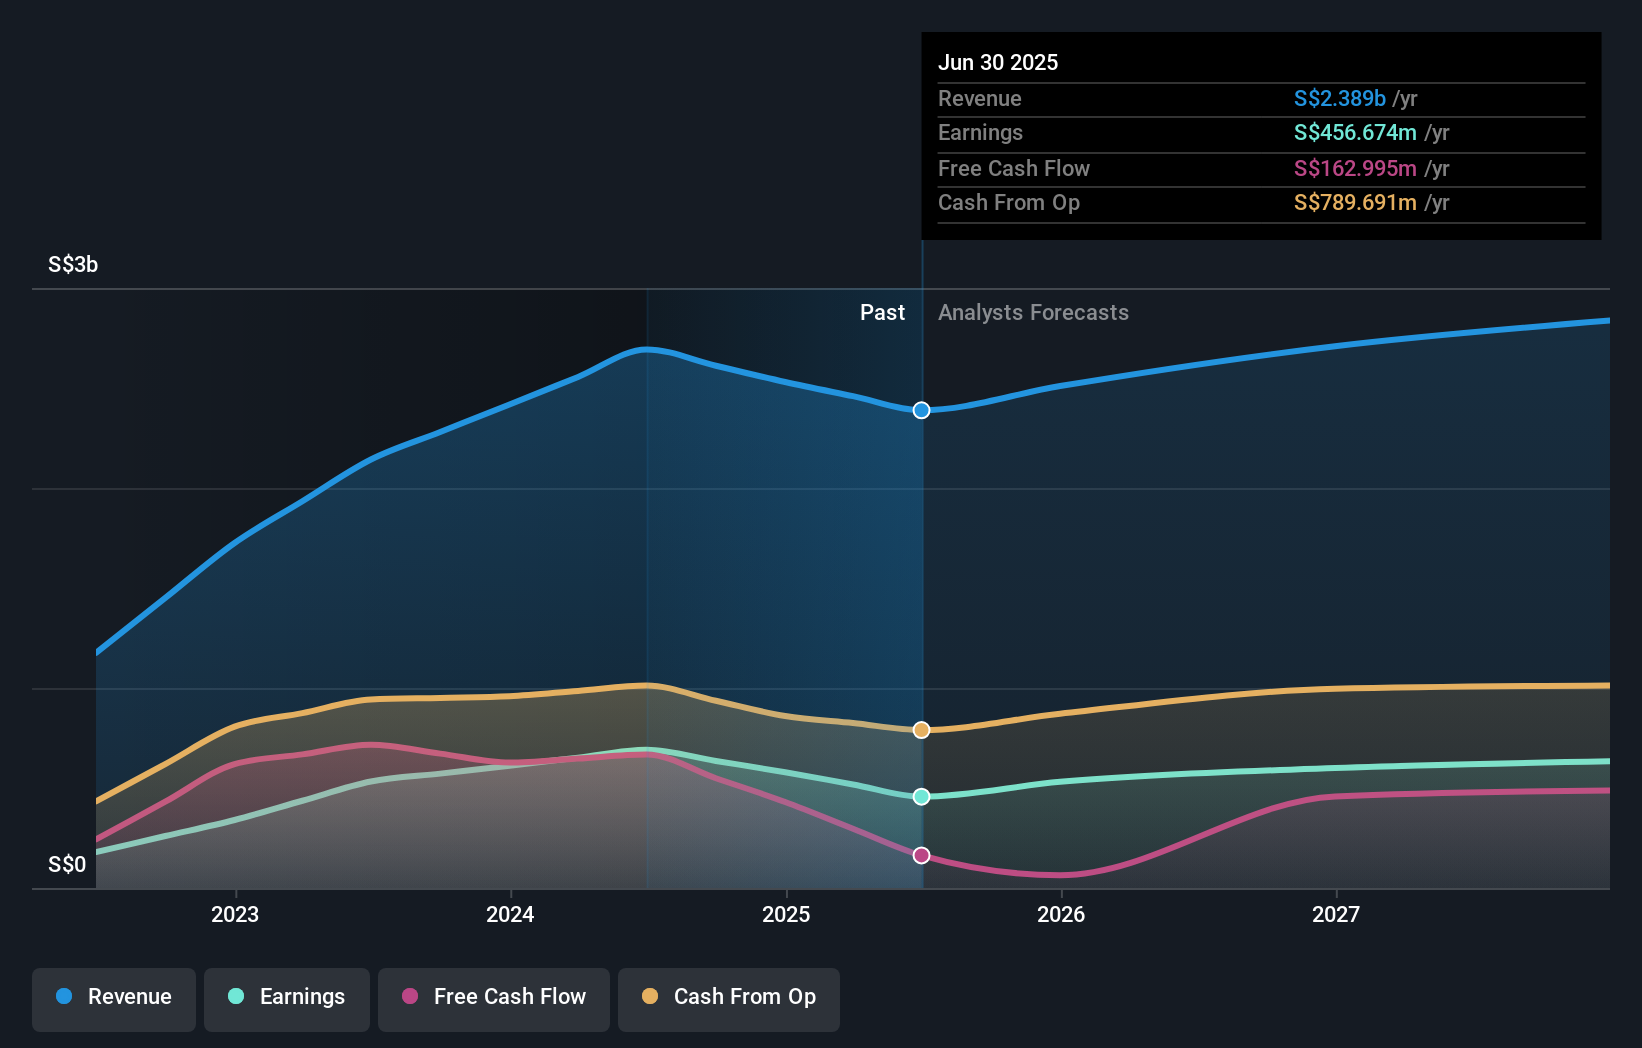1642x1048 pixels.
Task: Toggle the Earnings series visibility
Action: pyautogui.click(x=287, y=997)
